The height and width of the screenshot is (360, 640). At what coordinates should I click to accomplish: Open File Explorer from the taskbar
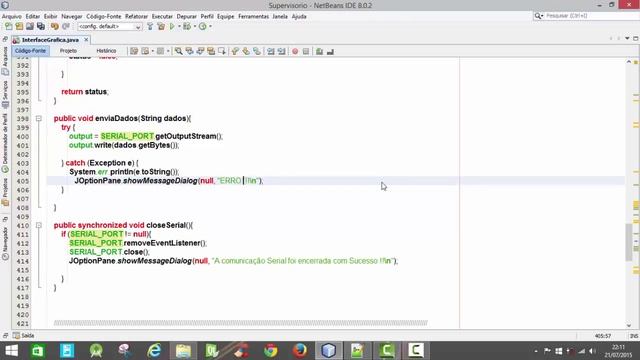tap(183, 351)
